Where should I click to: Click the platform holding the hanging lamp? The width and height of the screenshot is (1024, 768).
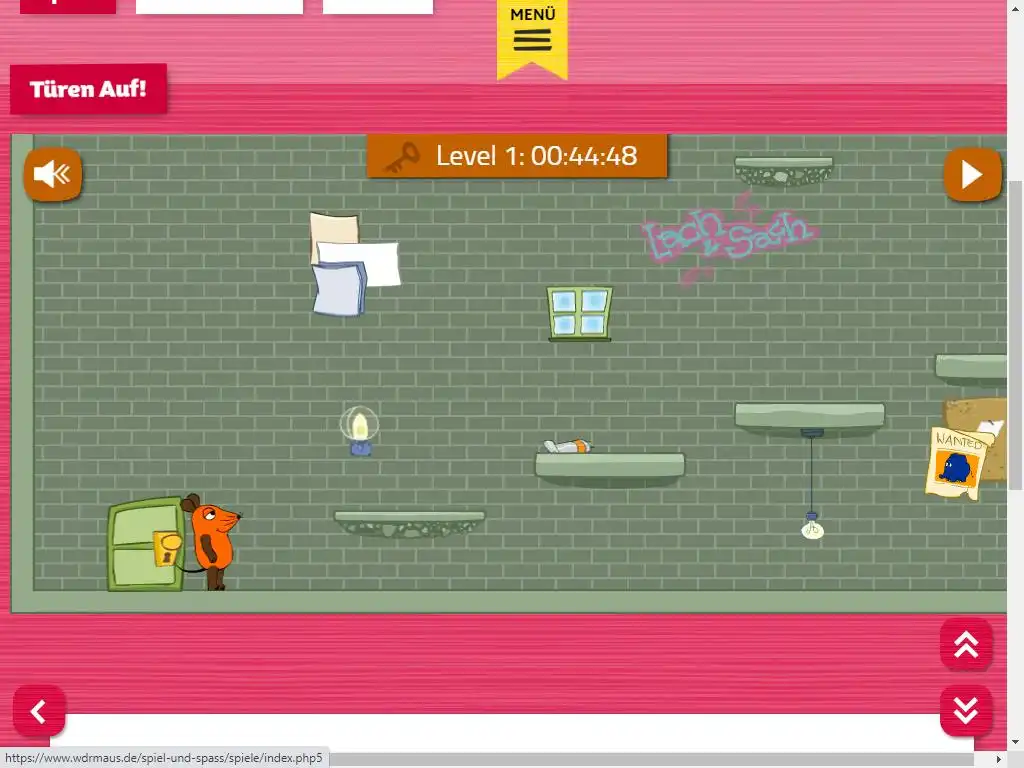(810, 419)
